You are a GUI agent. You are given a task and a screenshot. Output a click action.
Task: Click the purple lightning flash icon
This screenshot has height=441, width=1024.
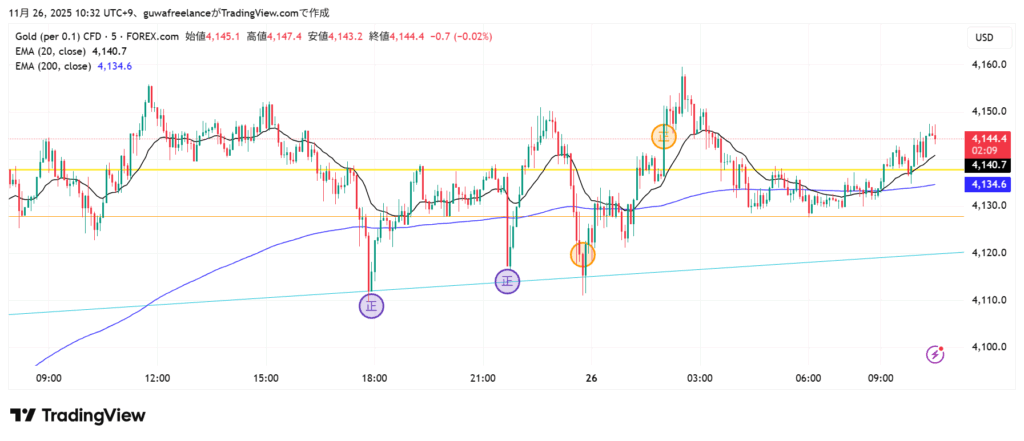pyautogui.click(x=935, y=353)
